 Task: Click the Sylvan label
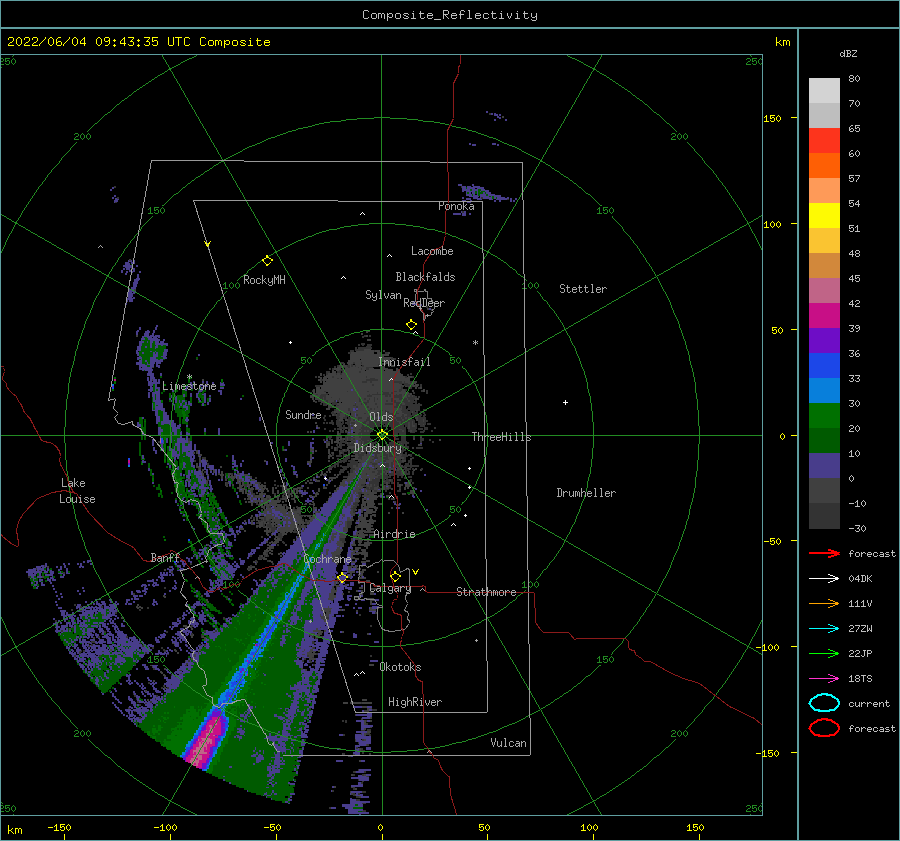(x=383, y=295)
